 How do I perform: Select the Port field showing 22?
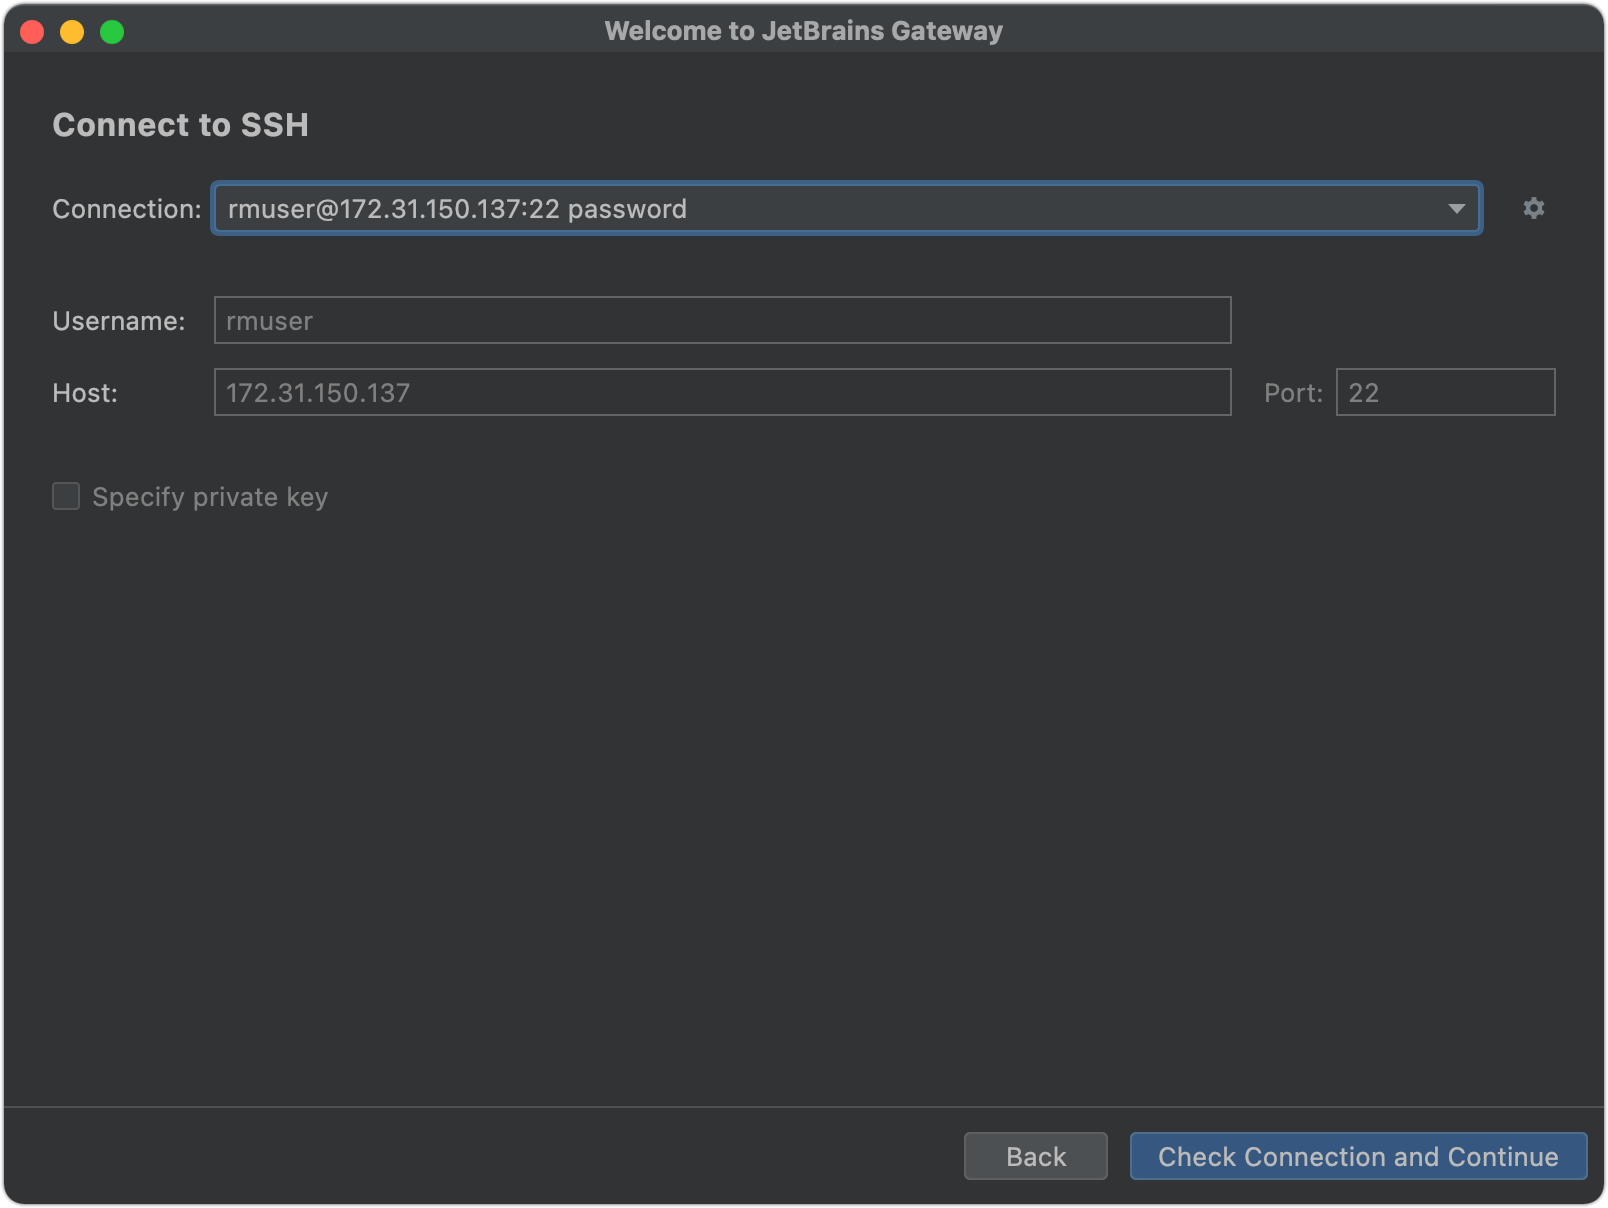pos(1444,392)
